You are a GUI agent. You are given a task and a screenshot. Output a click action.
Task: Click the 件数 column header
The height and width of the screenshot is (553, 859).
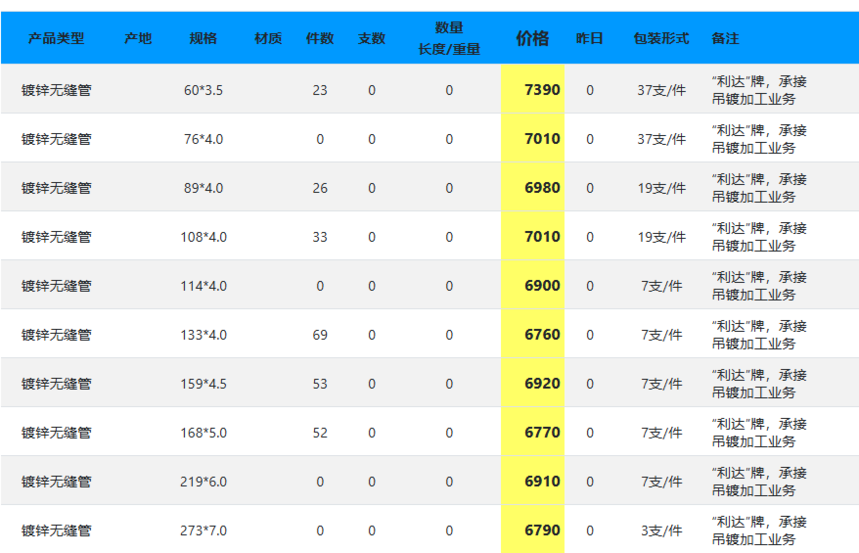coord(320,38)
